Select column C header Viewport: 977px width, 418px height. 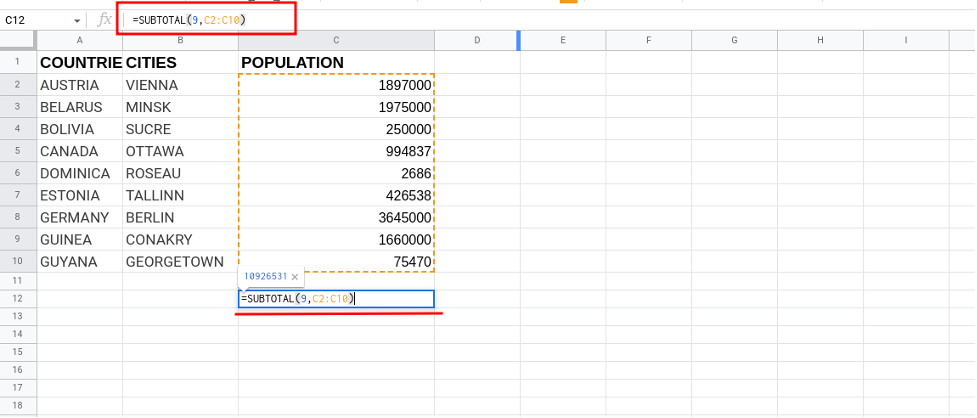[x=336, y=40]
